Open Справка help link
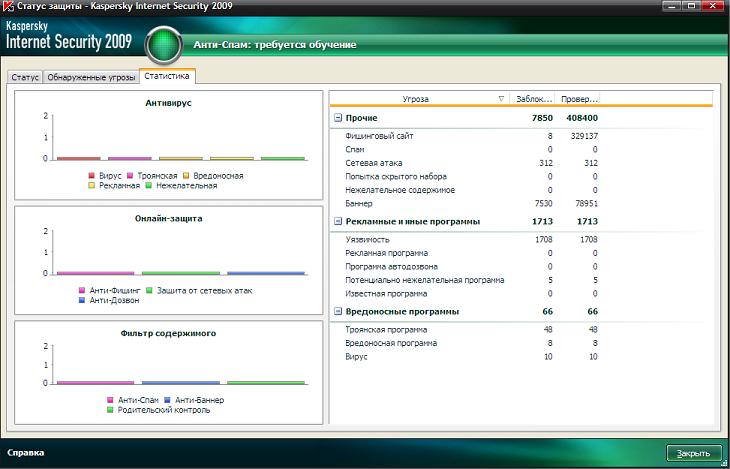The width and height of the screenshot is (730, 469). [26, 453]
